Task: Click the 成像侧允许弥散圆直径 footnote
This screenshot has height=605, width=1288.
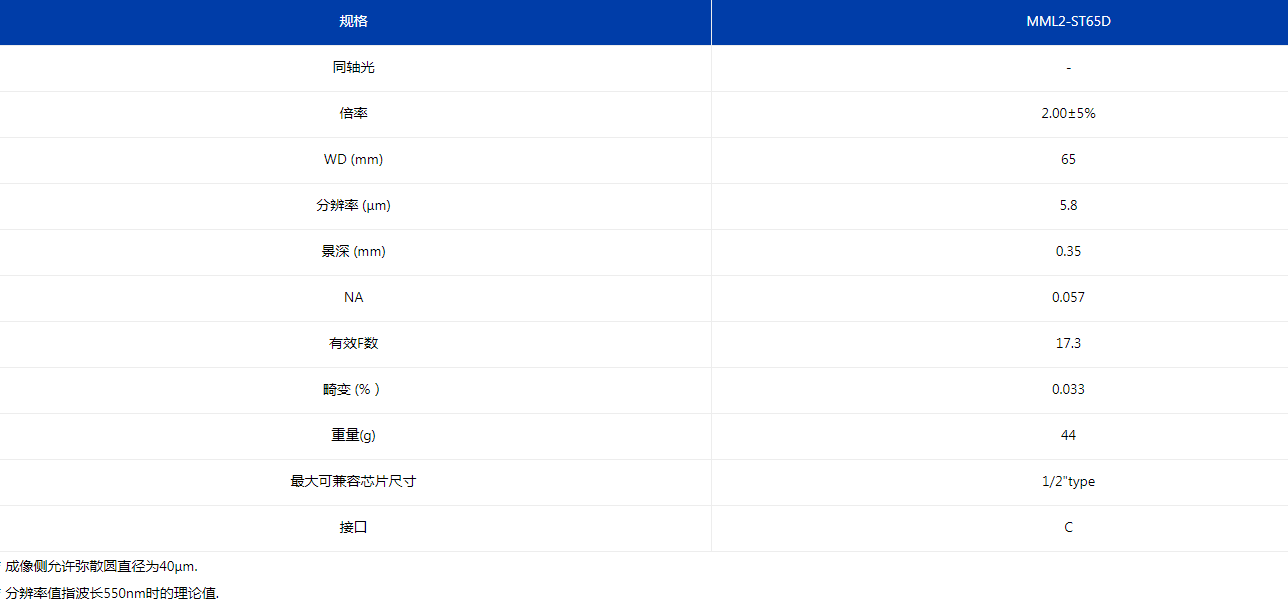Action: (x=101, y=567)
